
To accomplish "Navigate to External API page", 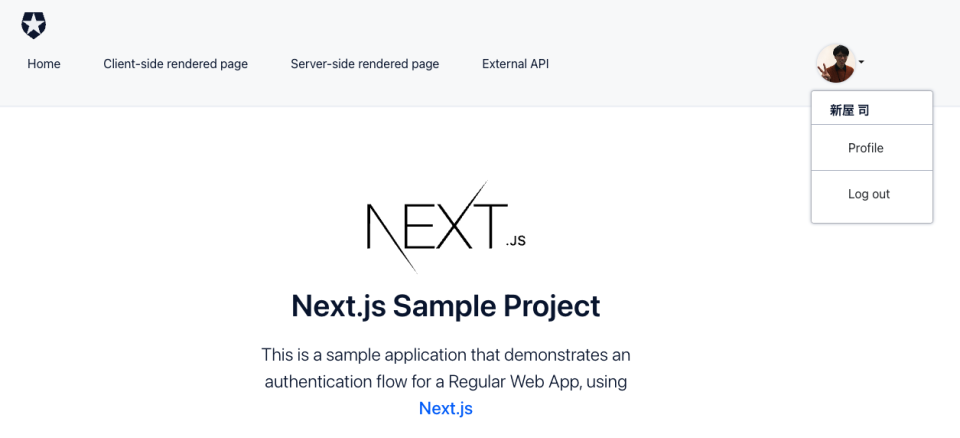I will pyautogui.click(x=515, y=64).
